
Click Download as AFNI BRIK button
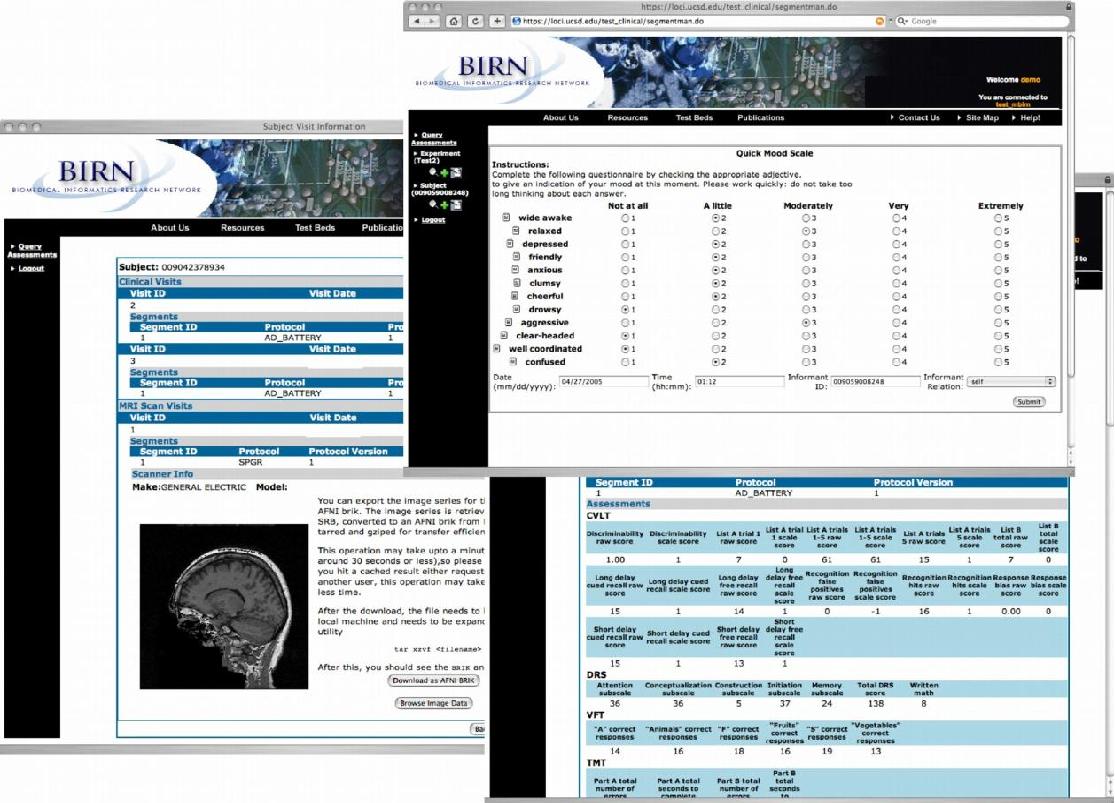click(x=433, y=681)
